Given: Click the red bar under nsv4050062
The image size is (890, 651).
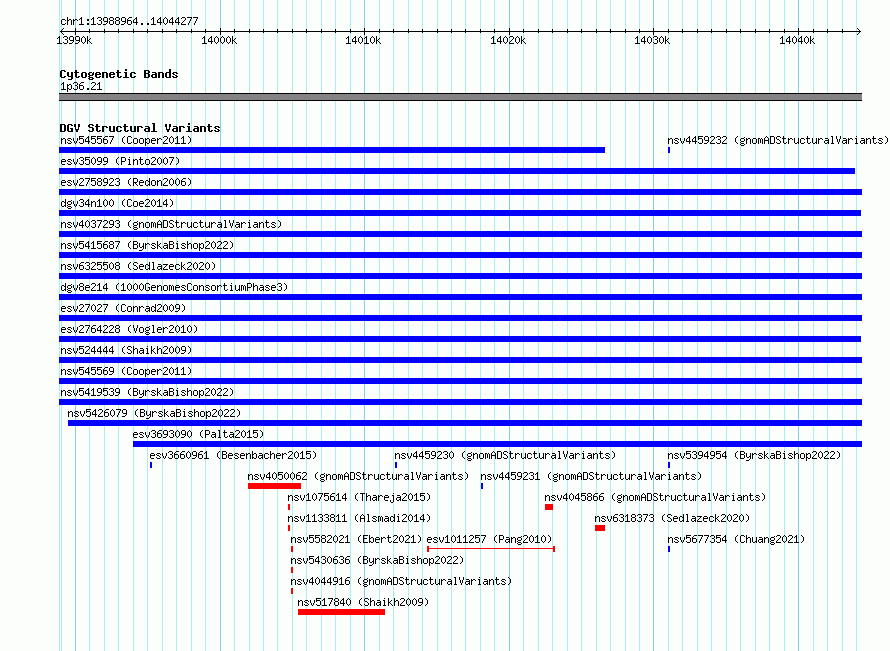Looking at the screenshot, I should pyautogui.click(x=274, y=486).
